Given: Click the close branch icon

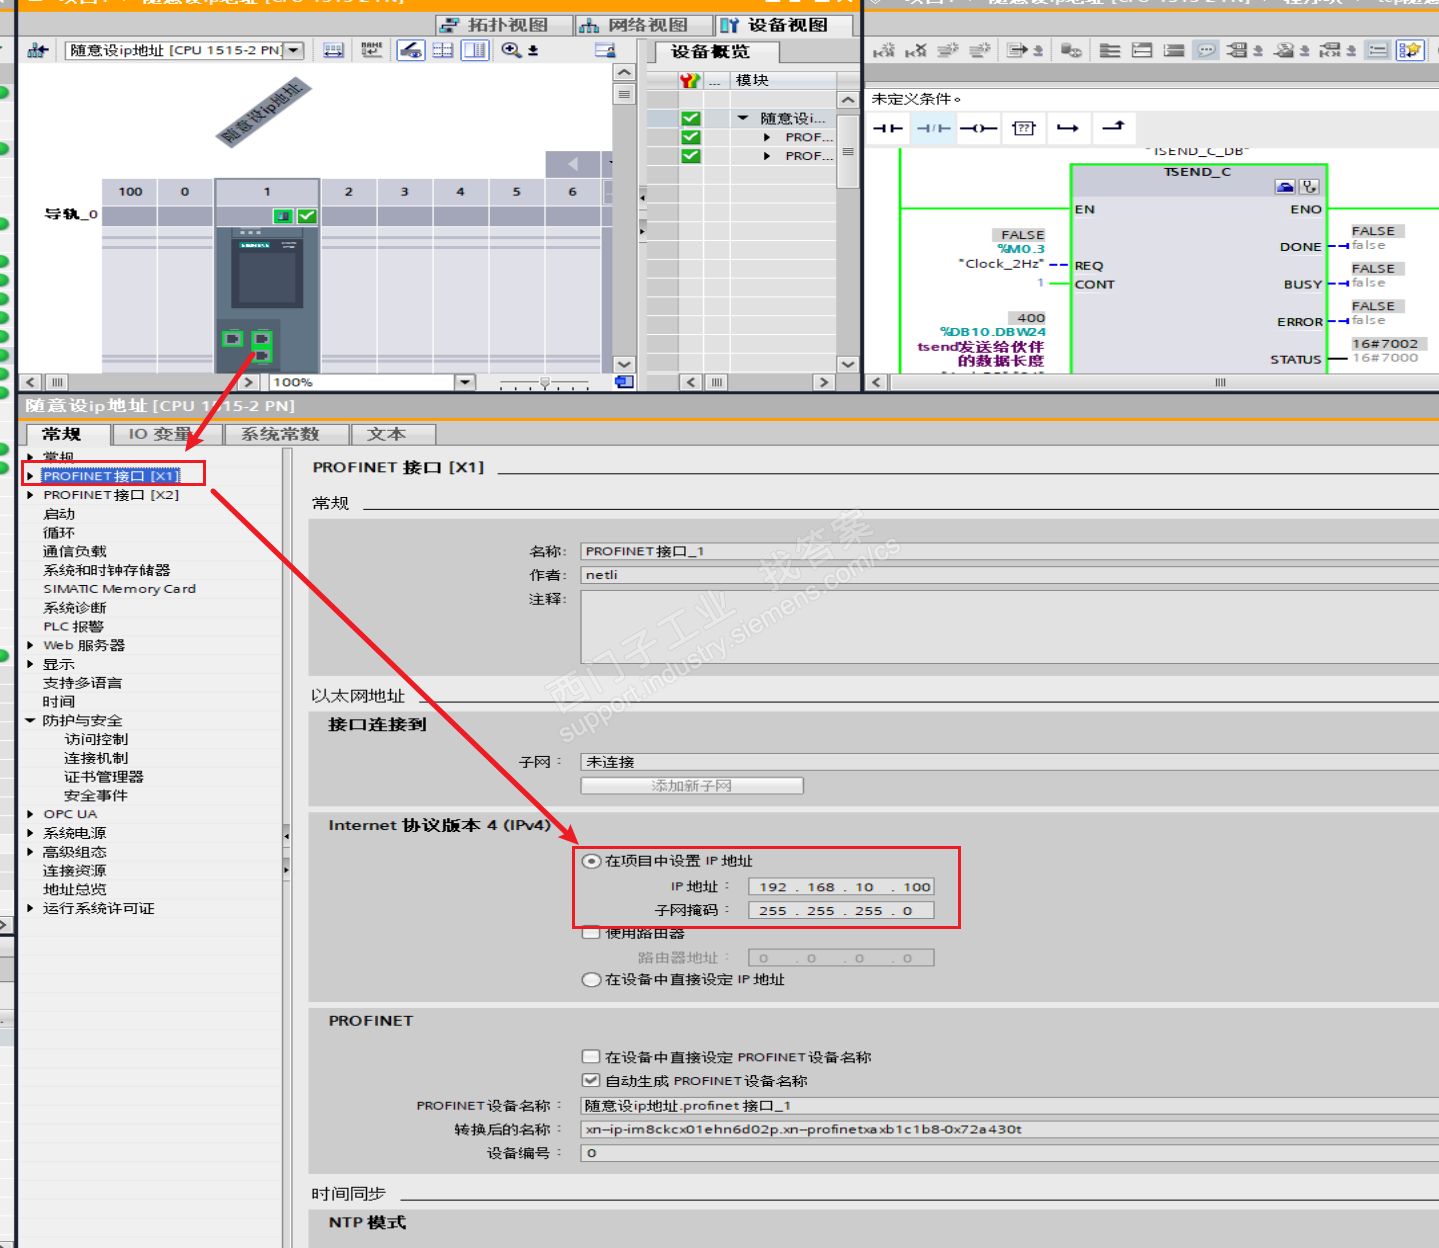Looking at the screenshot, I should pyautogui.click(x=1113, y=127).
